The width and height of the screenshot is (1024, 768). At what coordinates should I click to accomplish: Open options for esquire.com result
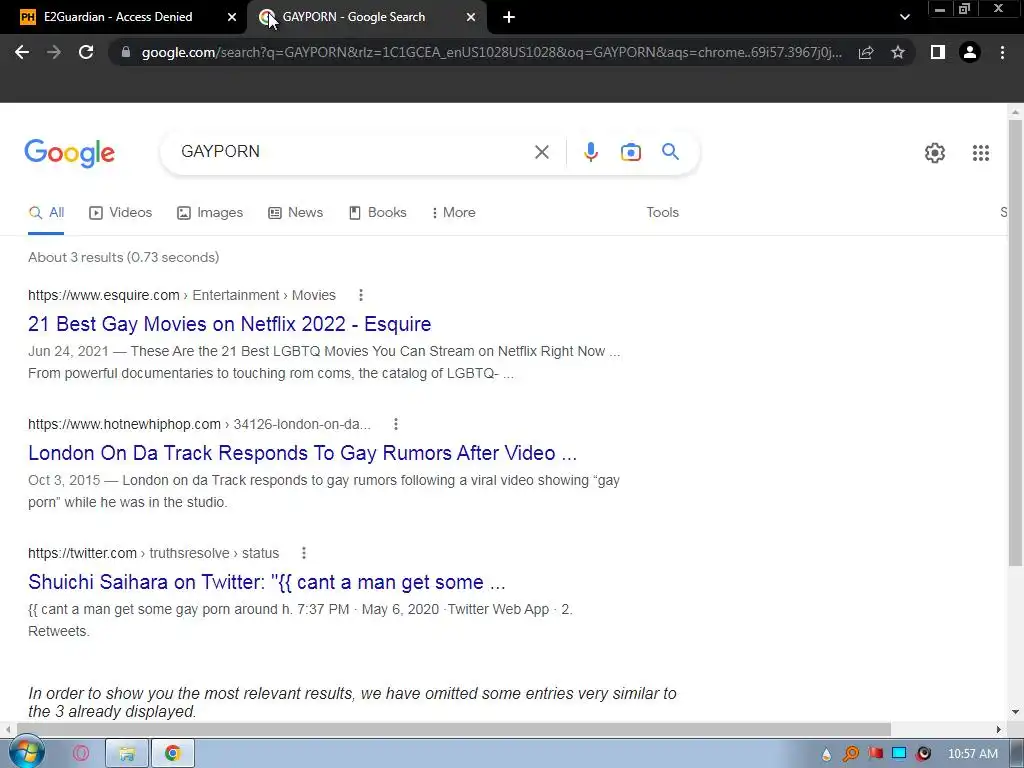coord(360,295)
